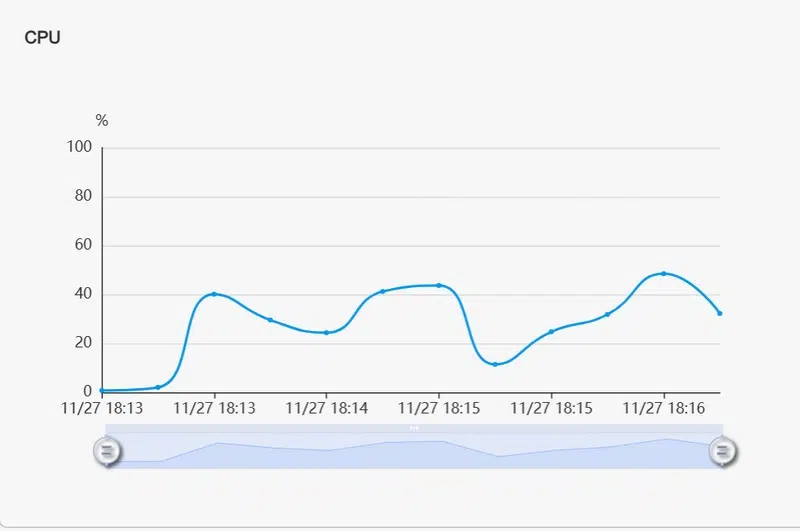The width and height of the screenshot is (800, 531).
Task: Click the first data point at 0%
Action: (x=102, y=390)
